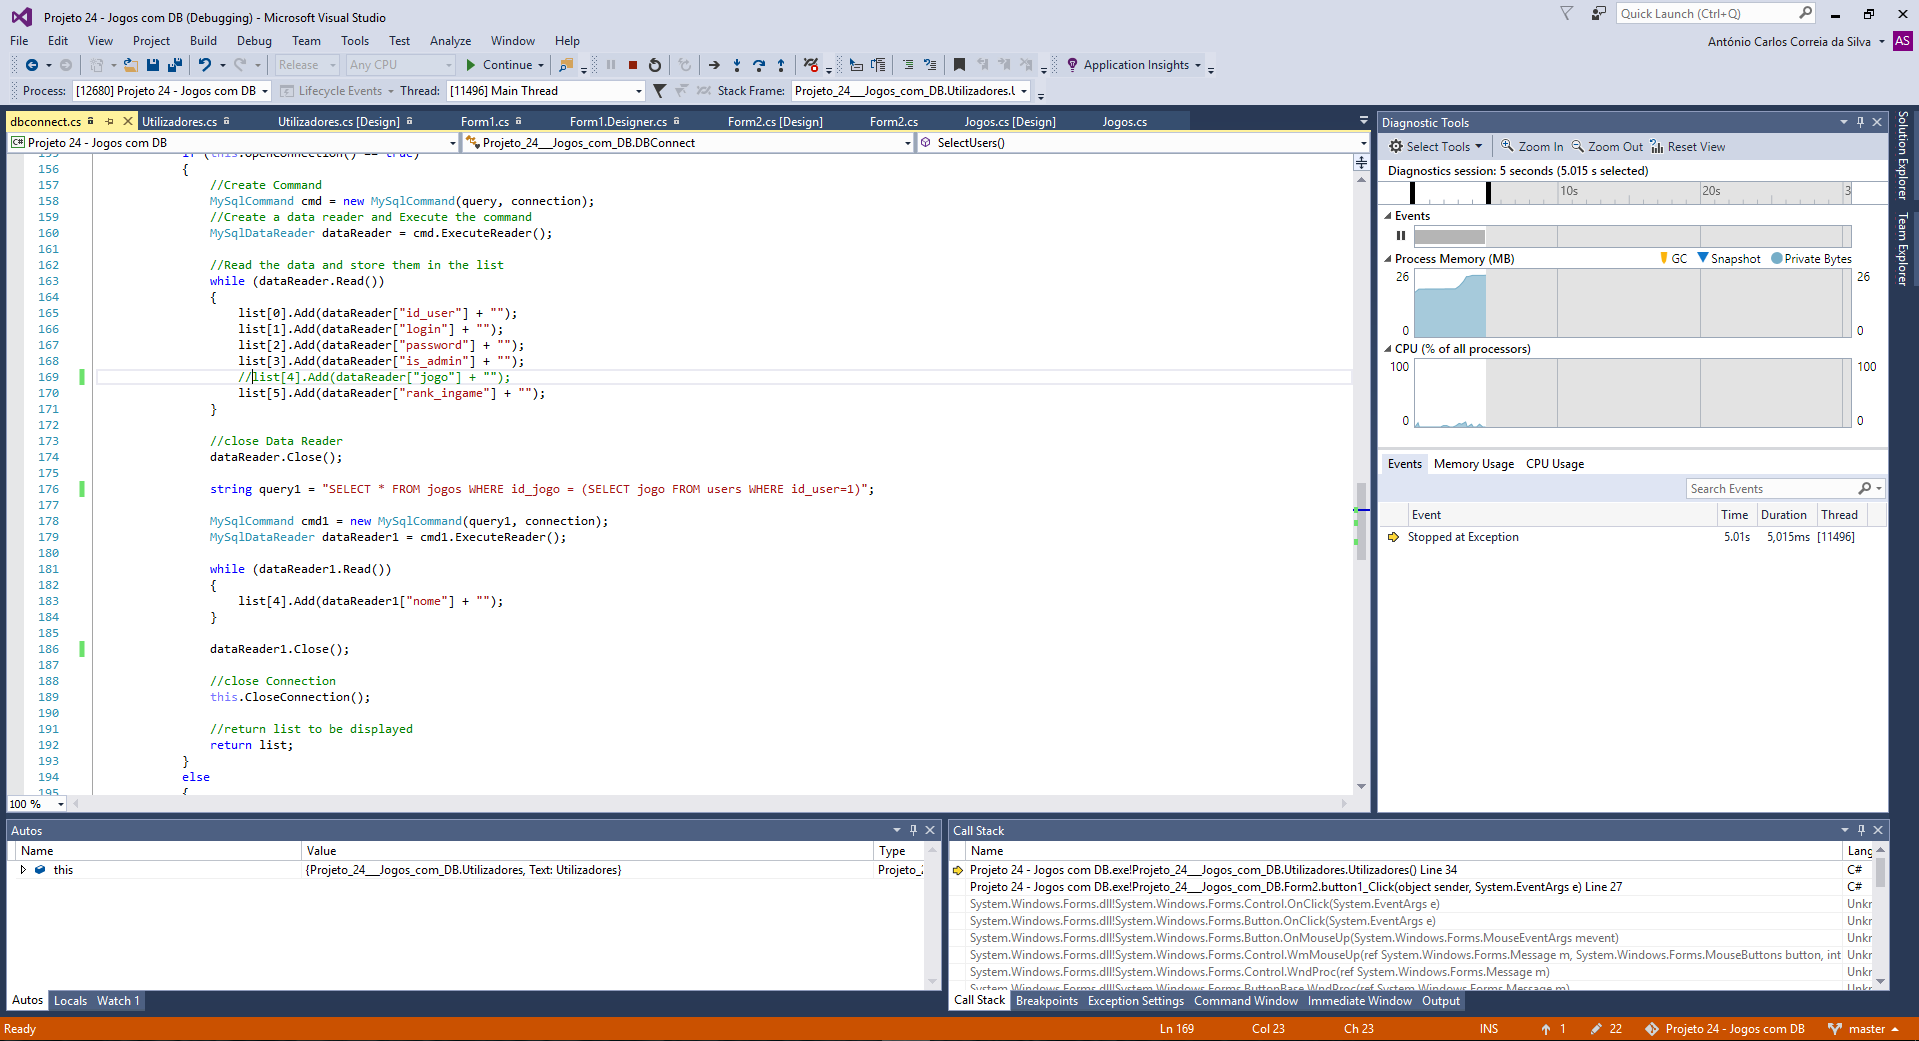Click the Step Out icon
The image size is (1919, 1041).
(781, 65)
